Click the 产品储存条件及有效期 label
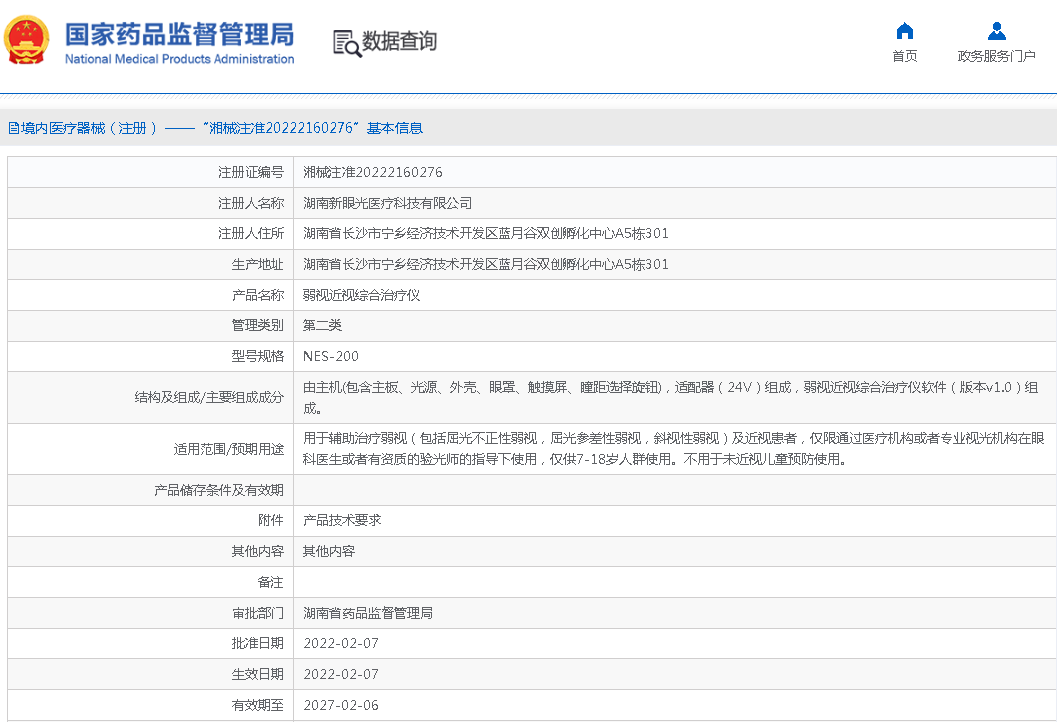1057x722 pixels. point(218,490)
